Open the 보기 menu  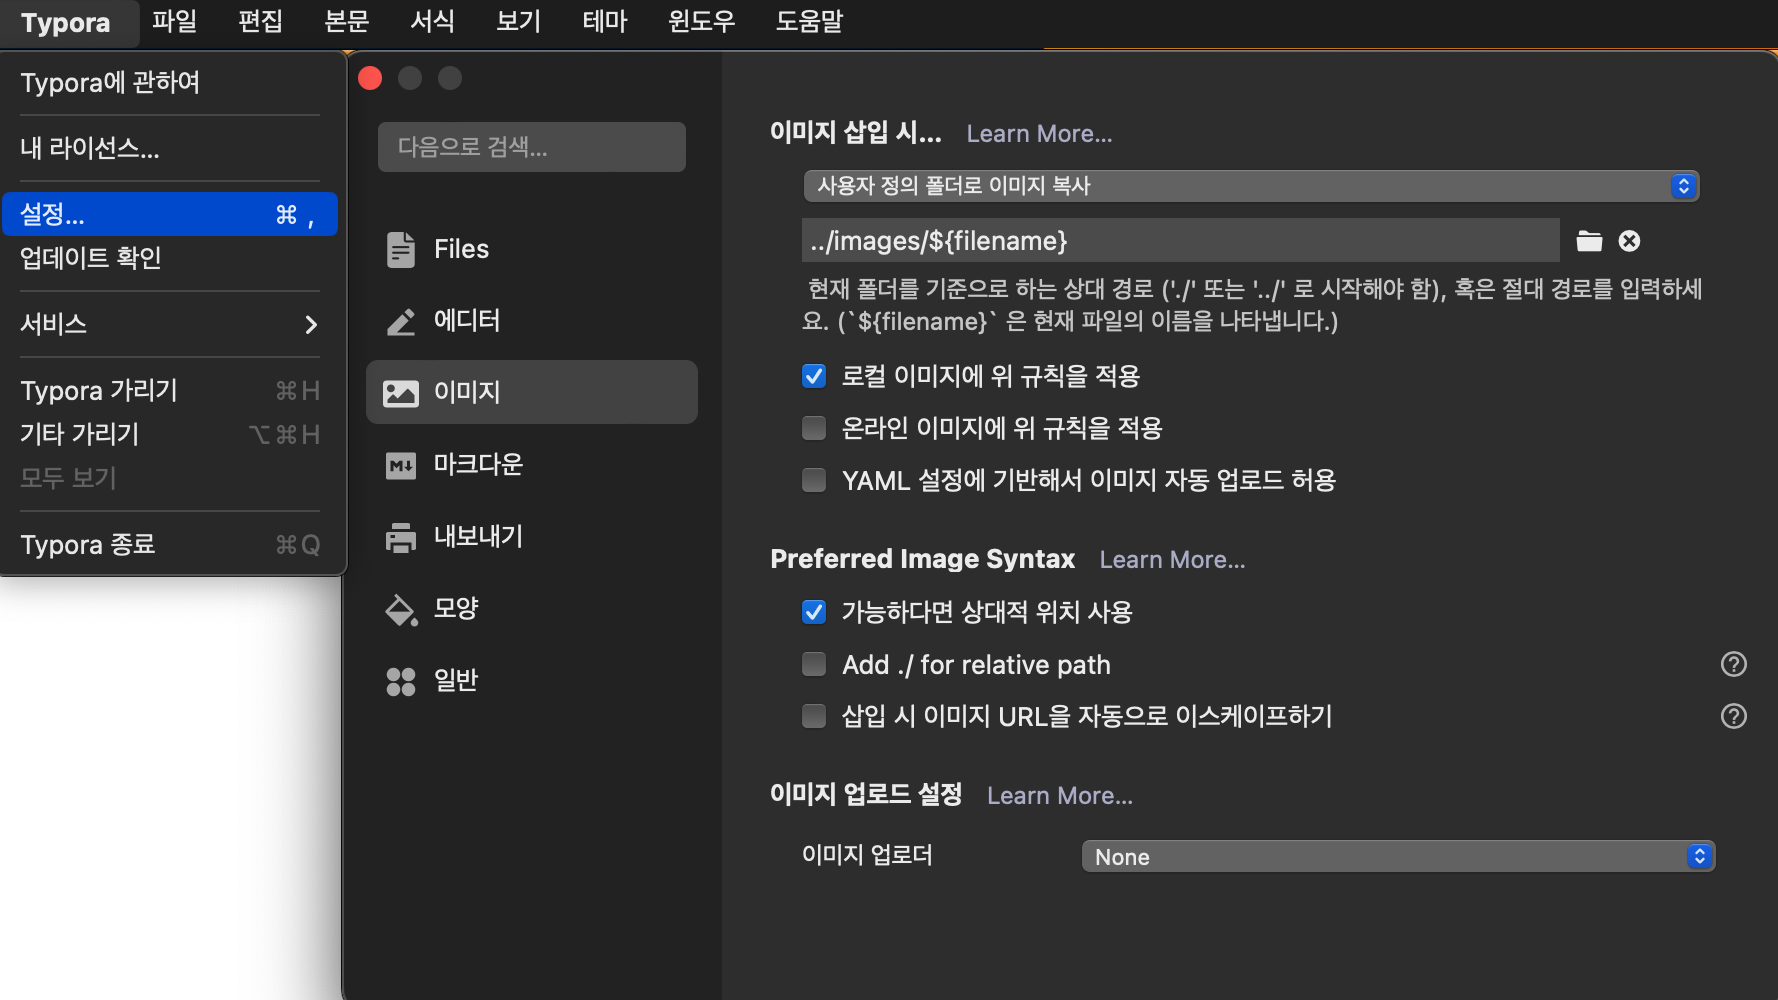pyautogui.click(x=519, y=21)
